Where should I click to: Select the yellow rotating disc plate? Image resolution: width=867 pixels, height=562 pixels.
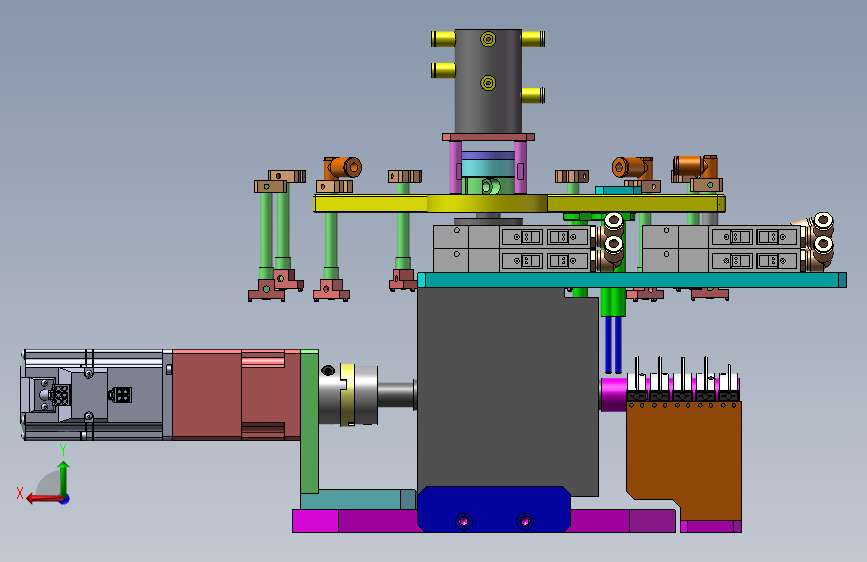pos(519,204)
